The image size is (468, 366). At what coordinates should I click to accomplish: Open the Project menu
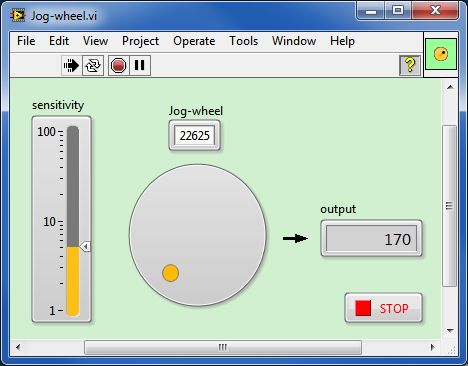[x=140, y=41]
